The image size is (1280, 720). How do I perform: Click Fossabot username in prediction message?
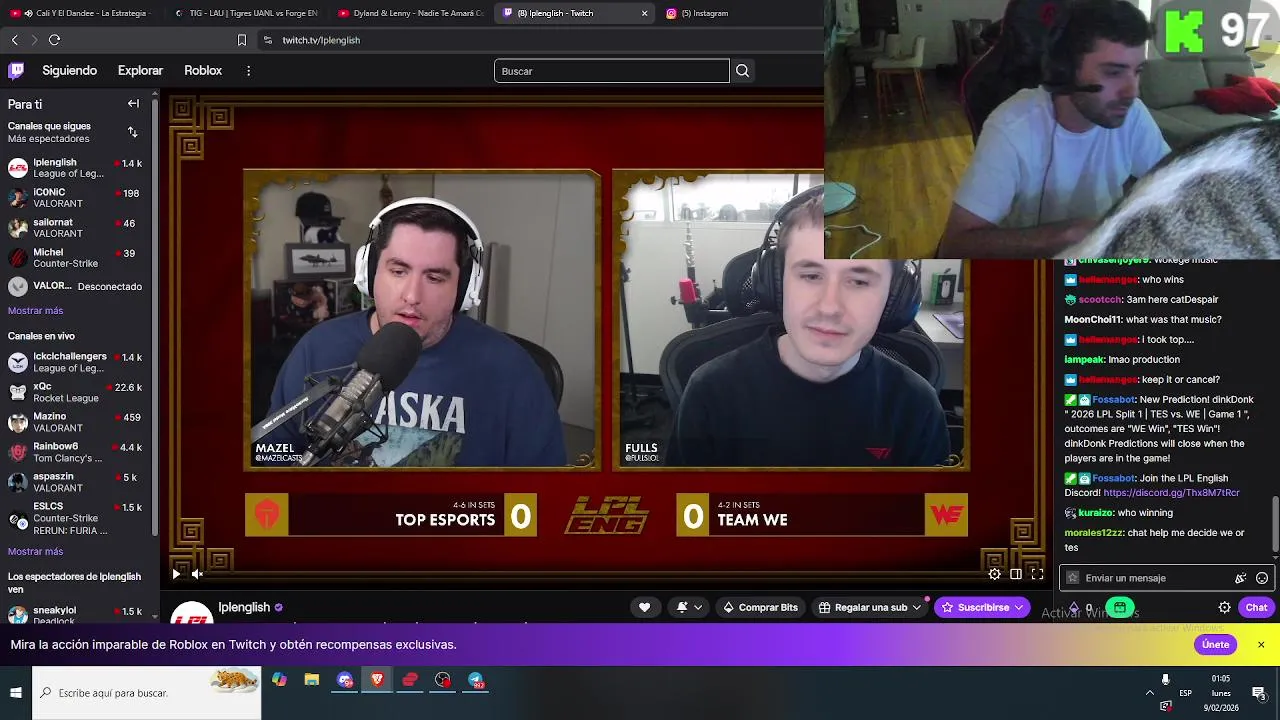1114,399
